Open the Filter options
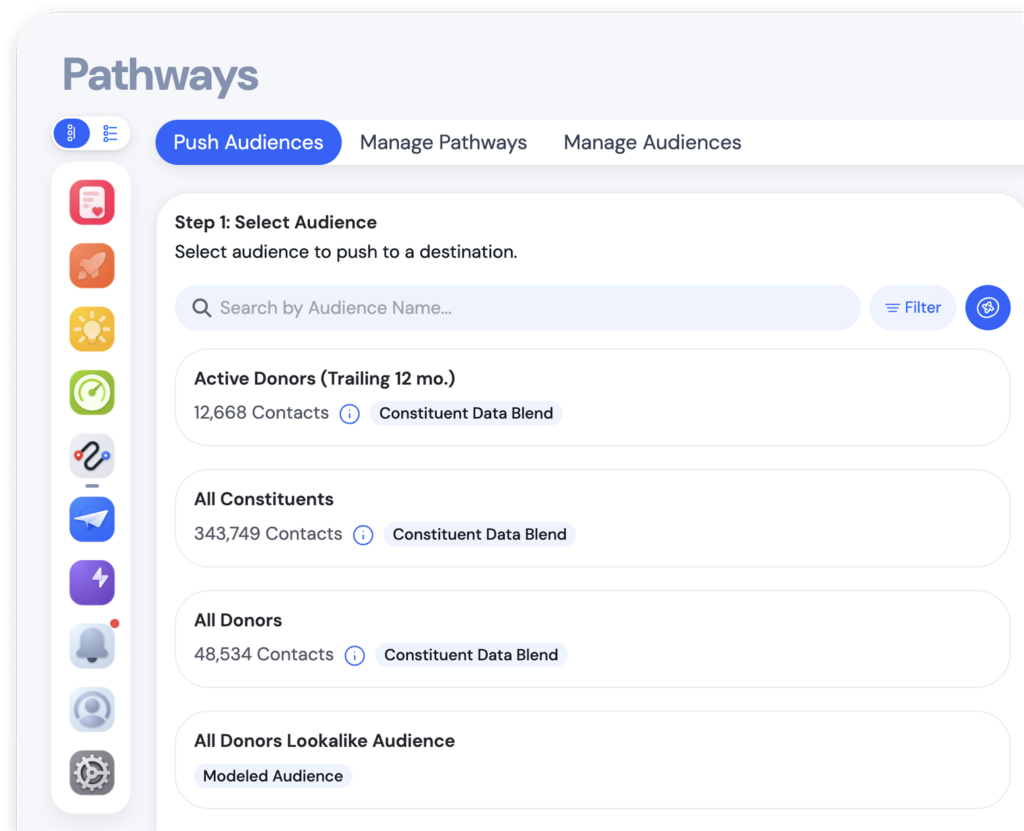 coord(913,308)
